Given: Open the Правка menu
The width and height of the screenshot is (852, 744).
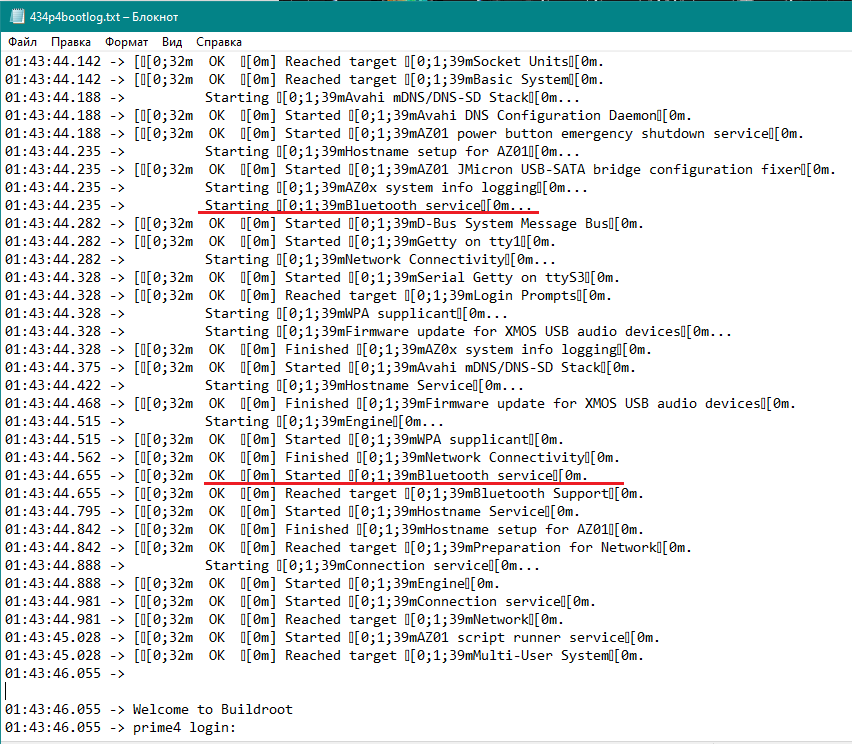Looking at the screenshot, I should coord(71,43).
